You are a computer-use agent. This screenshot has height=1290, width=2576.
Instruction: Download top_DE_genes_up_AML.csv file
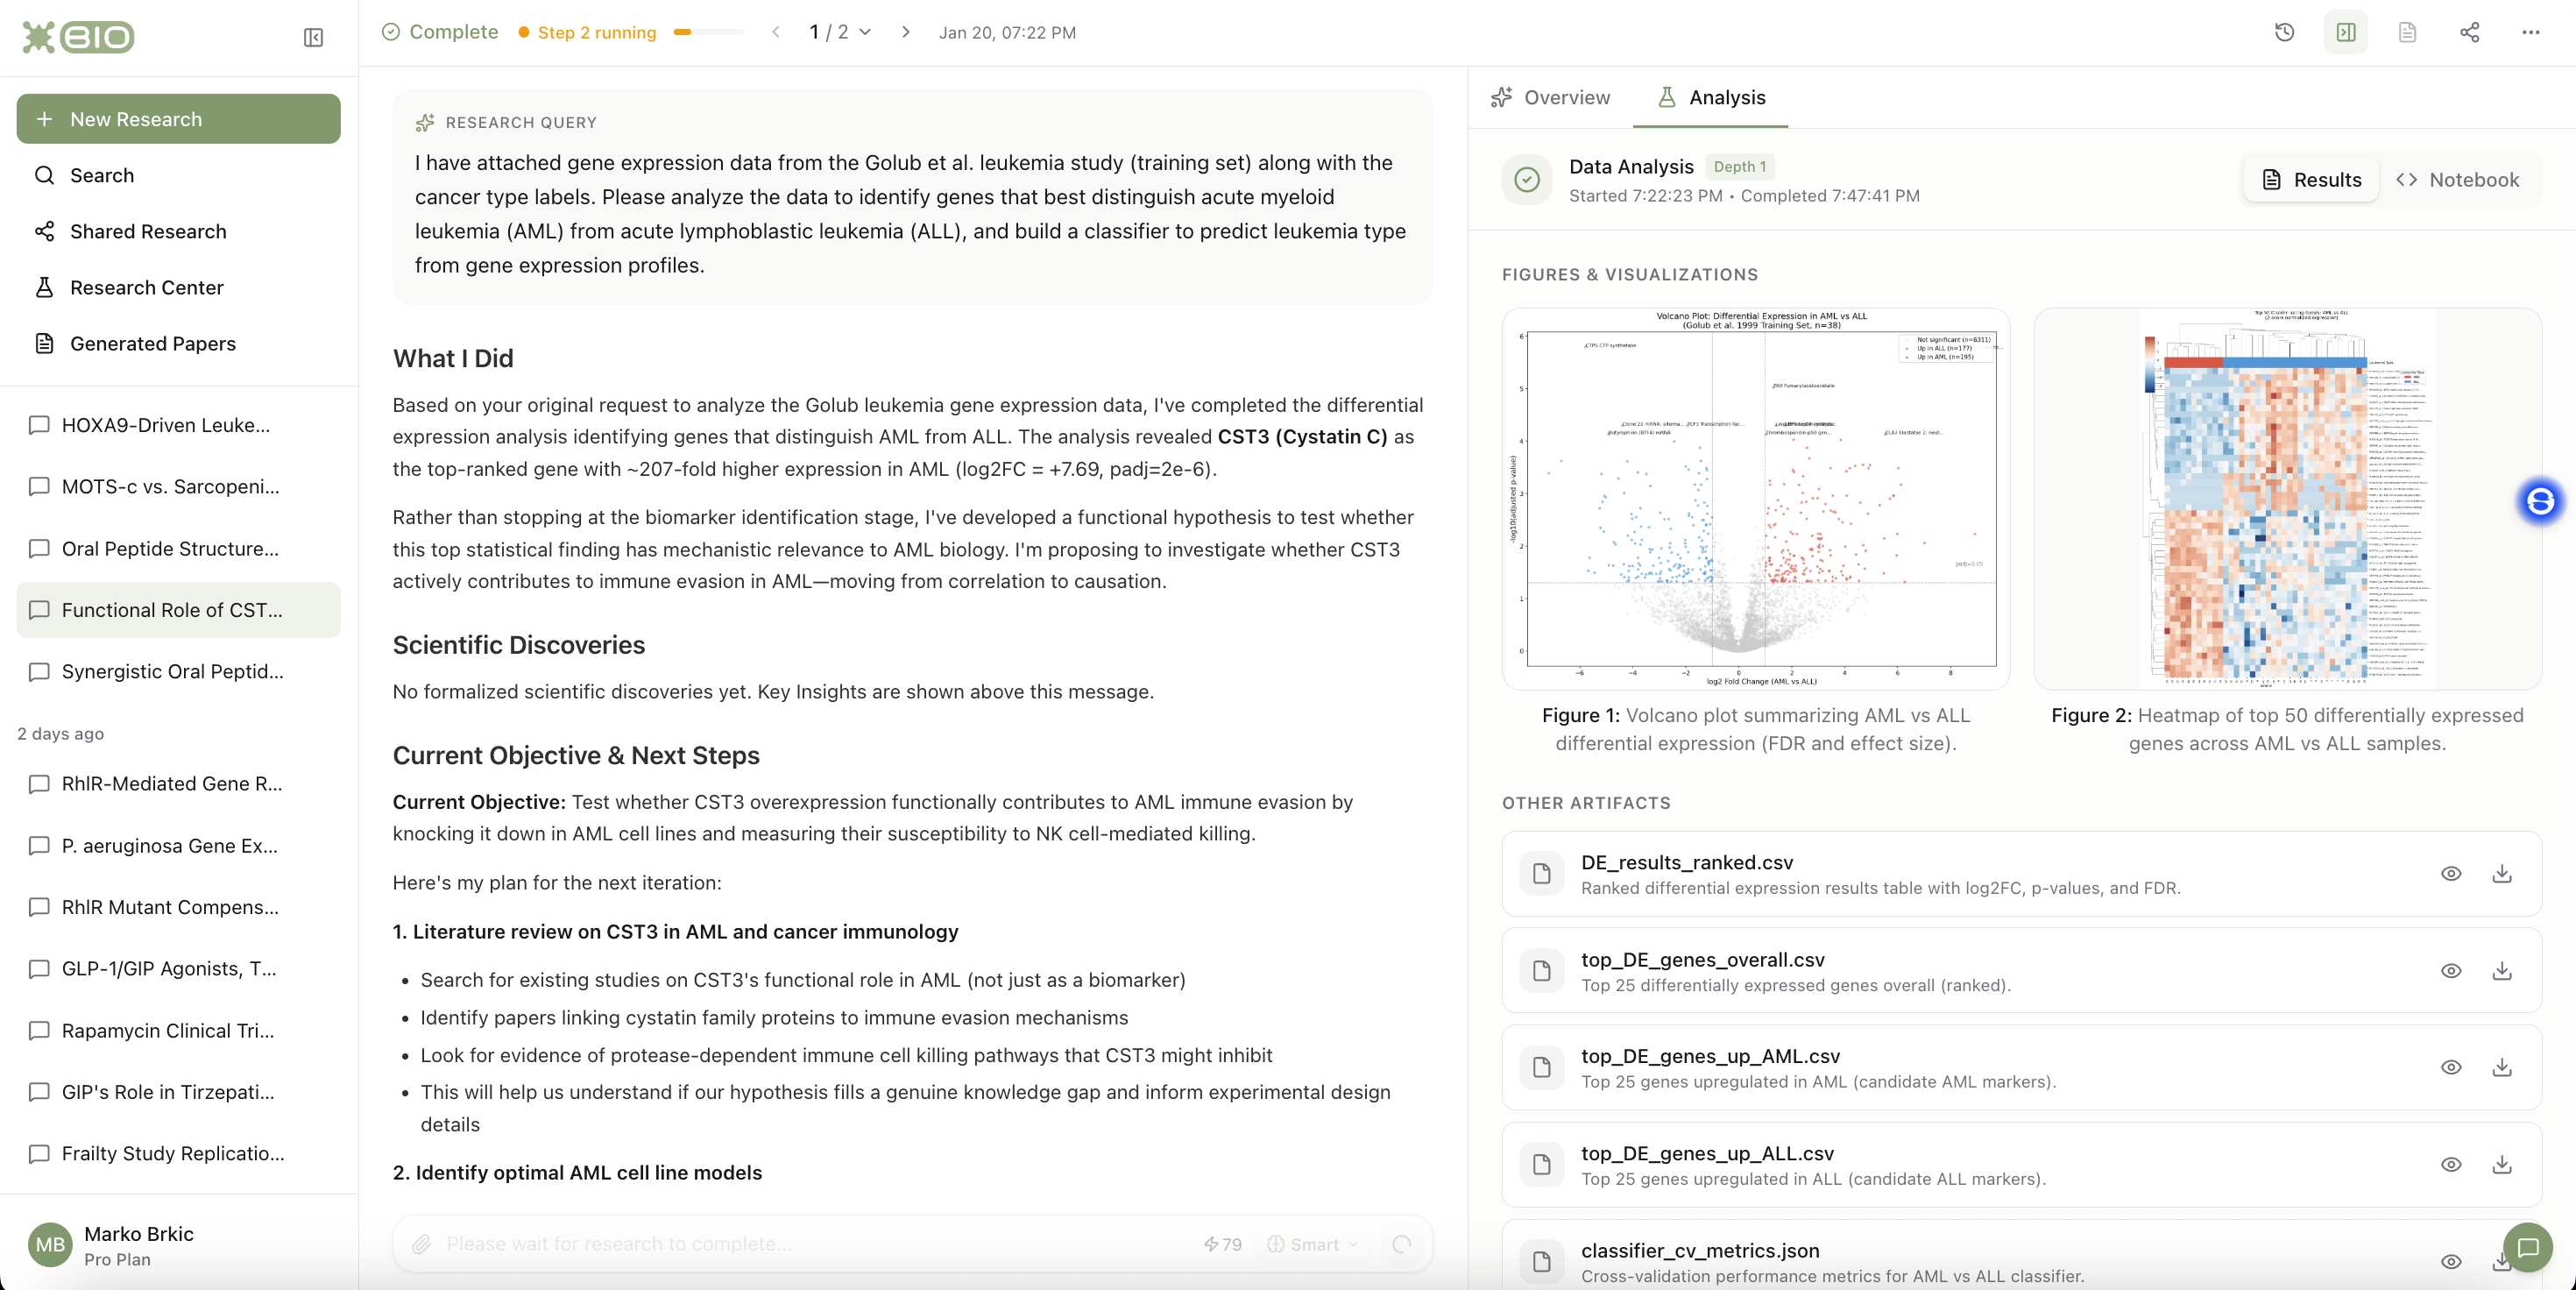click(x=2501, y=1067)
